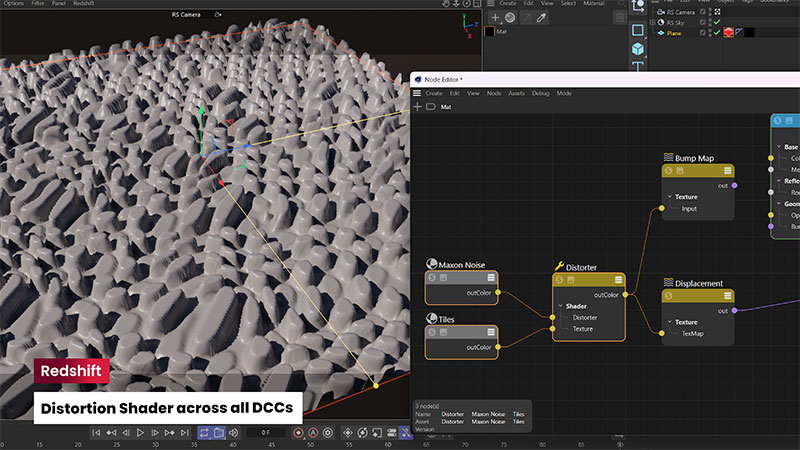Image resolution: width=800 pixels, height=450 pixels.
Task: Toggle the autokeying button
Action: [313, 433]
